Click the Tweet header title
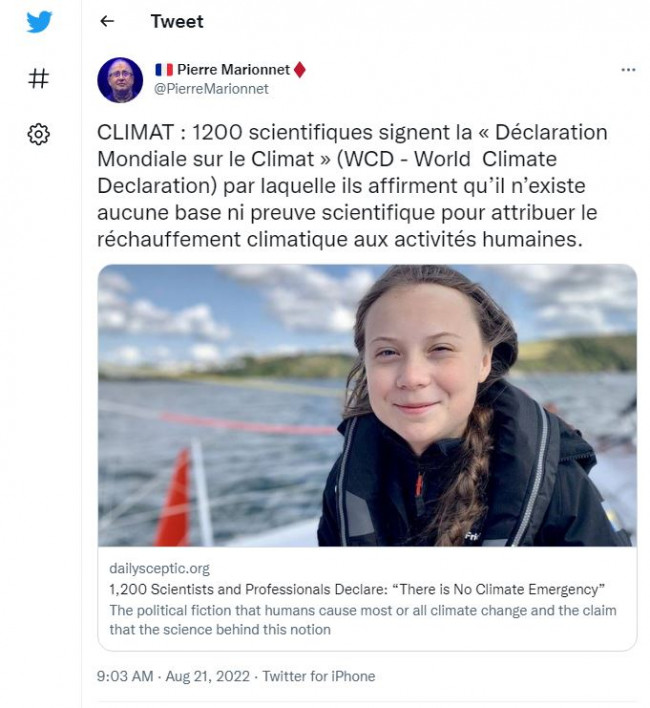This screenshot has height=708, width=650. click(x=177, y=21)
